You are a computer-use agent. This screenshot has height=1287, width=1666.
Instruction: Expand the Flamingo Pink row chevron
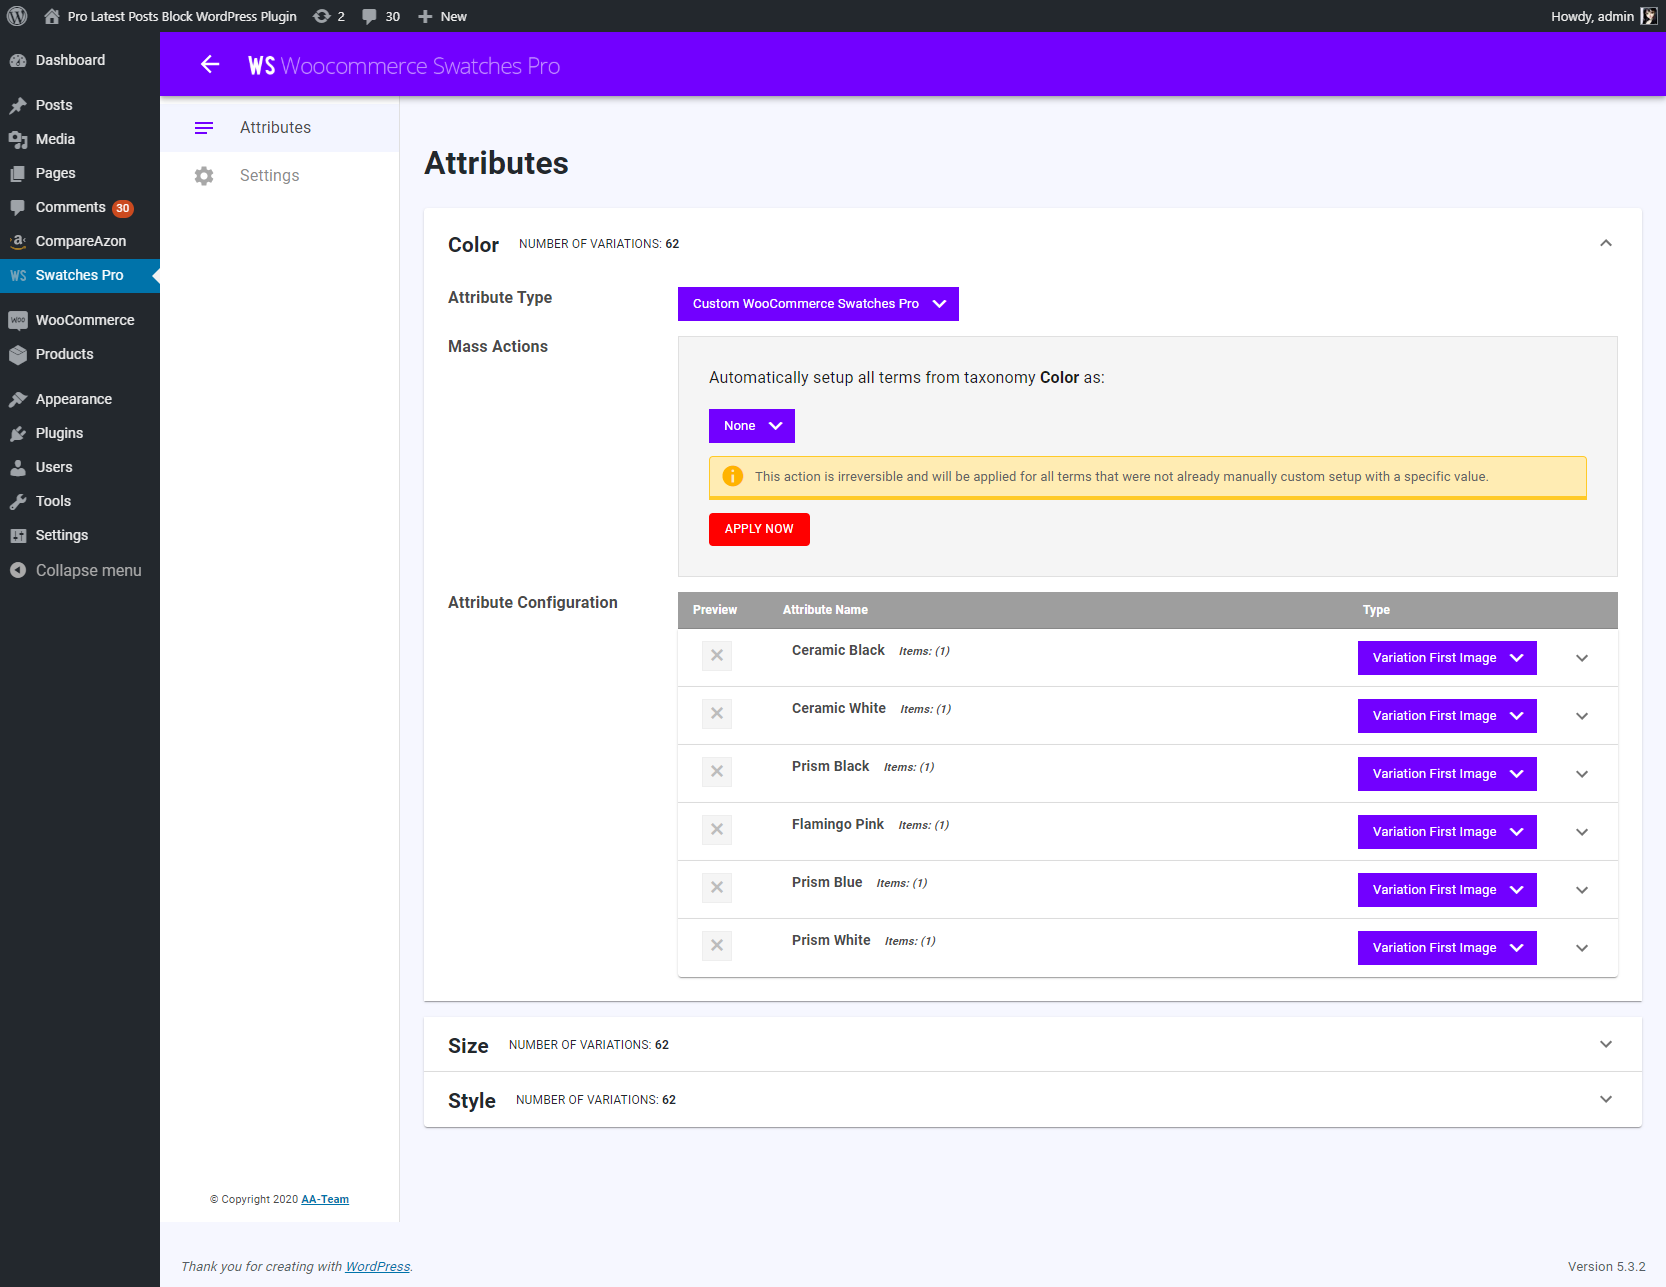[x=1582, y=832]
